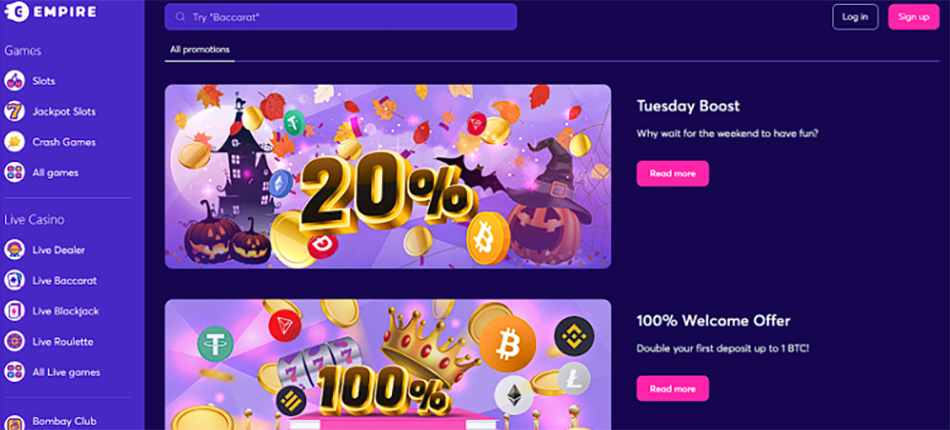Open the All Live games icon
The image size is (950, 430).
click(x=14, y=372)
